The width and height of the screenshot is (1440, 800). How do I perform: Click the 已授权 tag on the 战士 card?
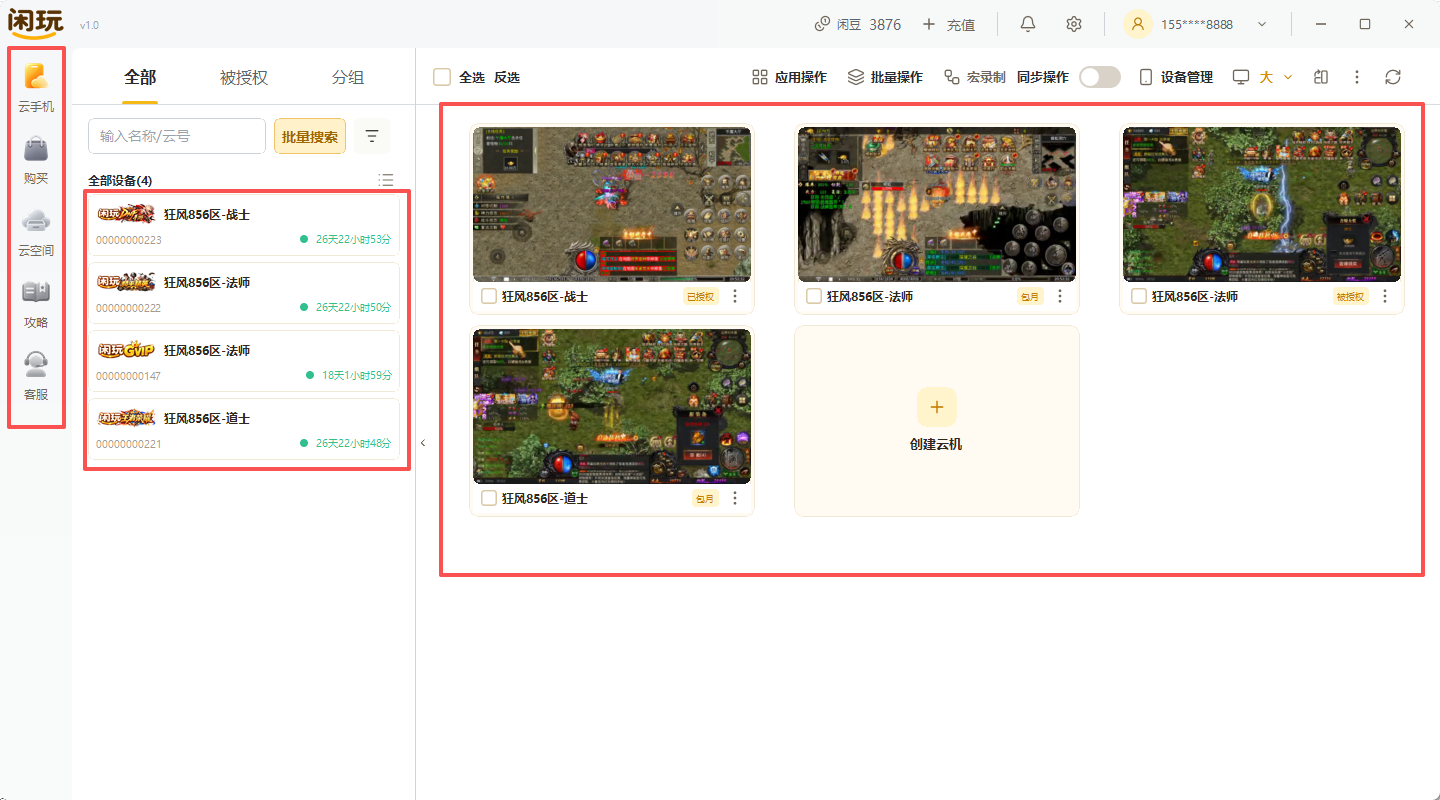point(701,296)
